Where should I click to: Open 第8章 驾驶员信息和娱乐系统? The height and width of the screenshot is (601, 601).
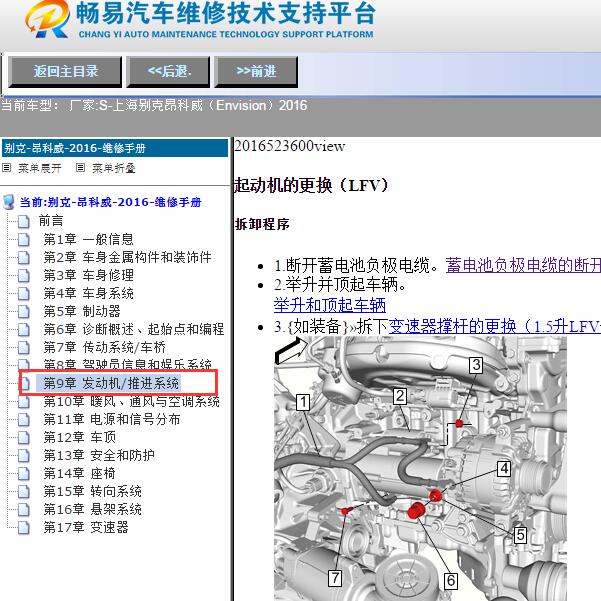pyautogui.click(x=127, y=364)
